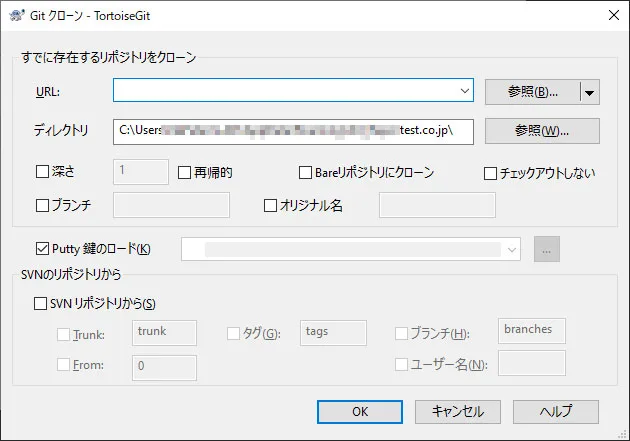Confirm with the OK button
The width and height of the screenshot is (630, 441).
coord(360,412)
